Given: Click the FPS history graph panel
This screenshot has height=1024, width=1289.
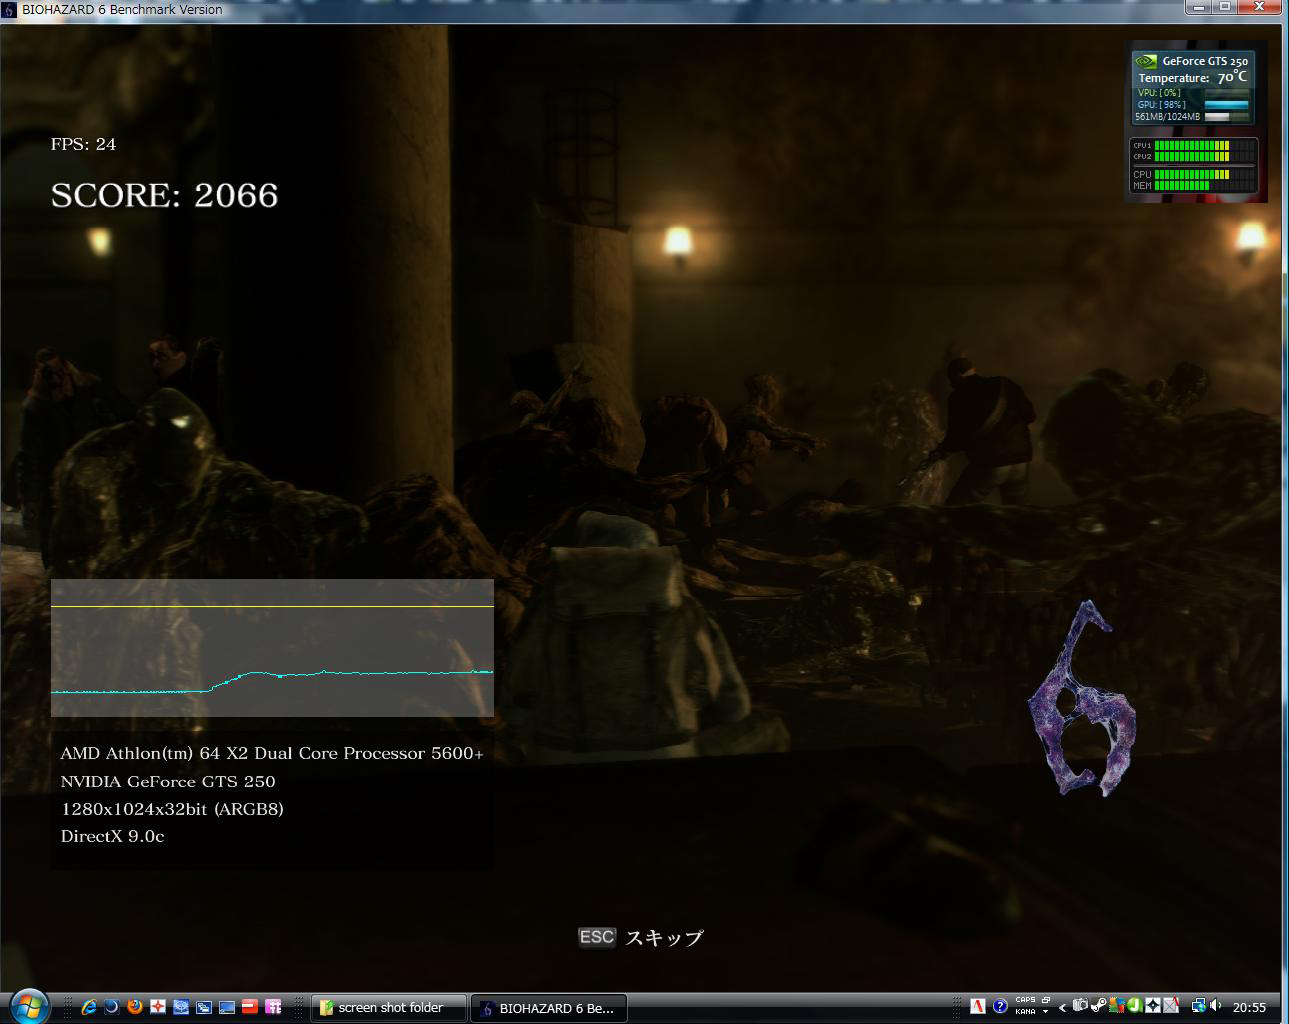Looking at the screenshot, I should point(272,647).
